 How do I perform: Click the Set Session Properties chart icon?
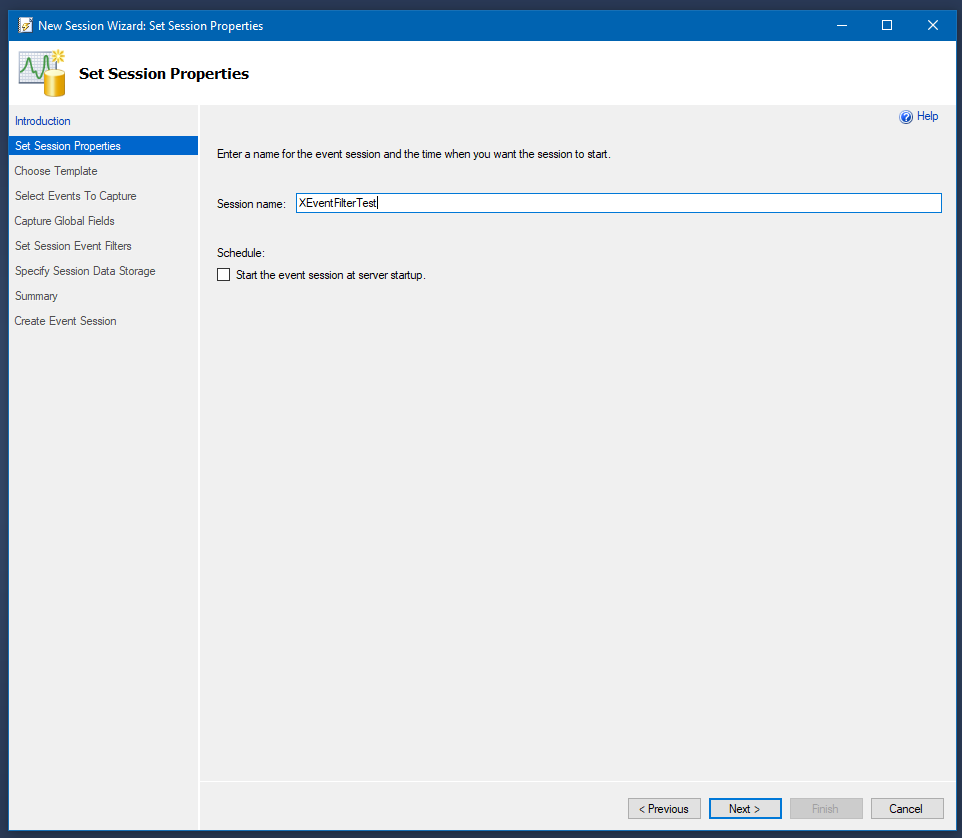(x=42, y=73)
